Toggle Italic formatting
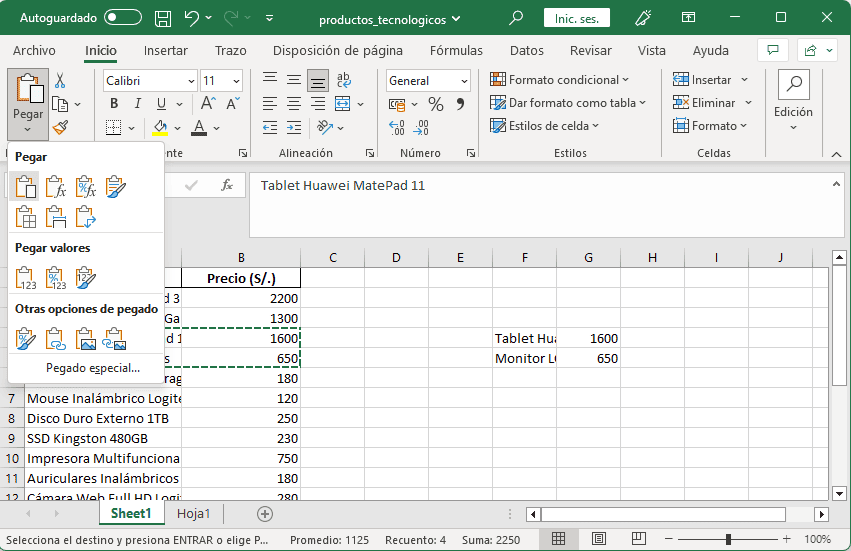The width and height of the screenshot is (851, 551). pyautogui.click(x=137, y=103)
